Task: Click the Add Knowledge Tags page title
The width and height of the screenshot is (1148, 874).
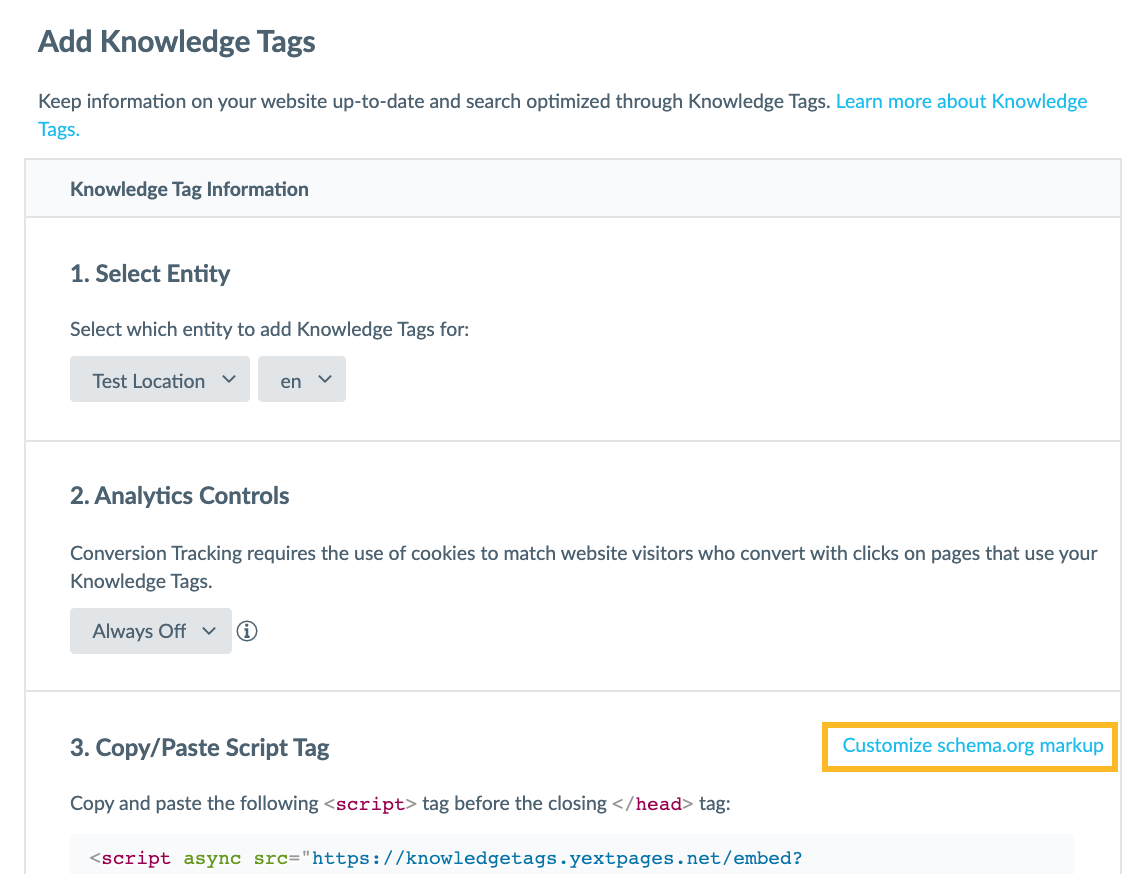Action: (x=176, y=42)
